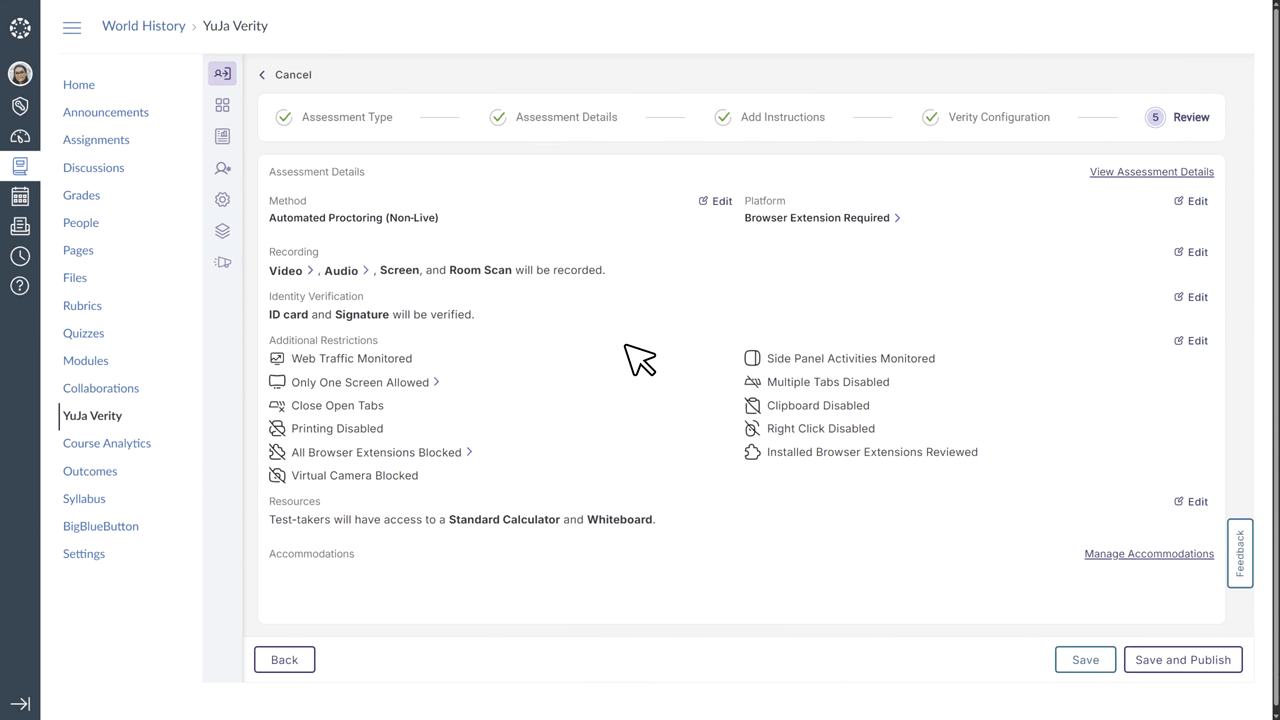Edit Additional Restrictions
Screen dimensions: 1280x720
click(x=1191, y=341)
